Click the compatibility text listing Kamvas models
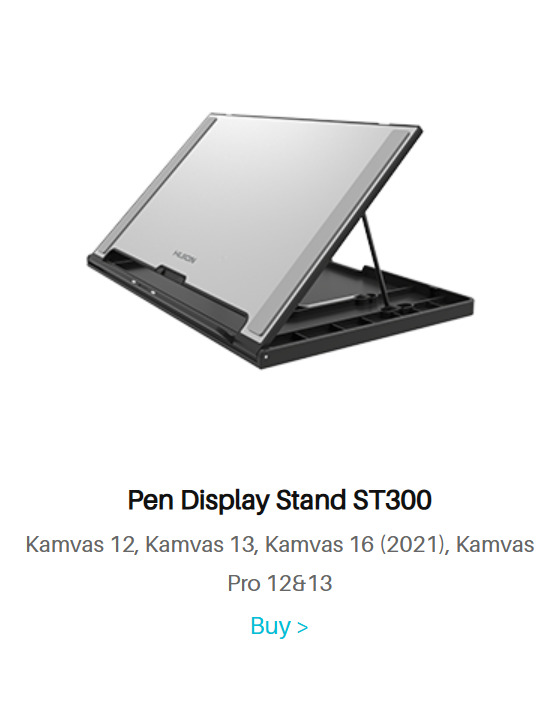 [x=280, y=564]
